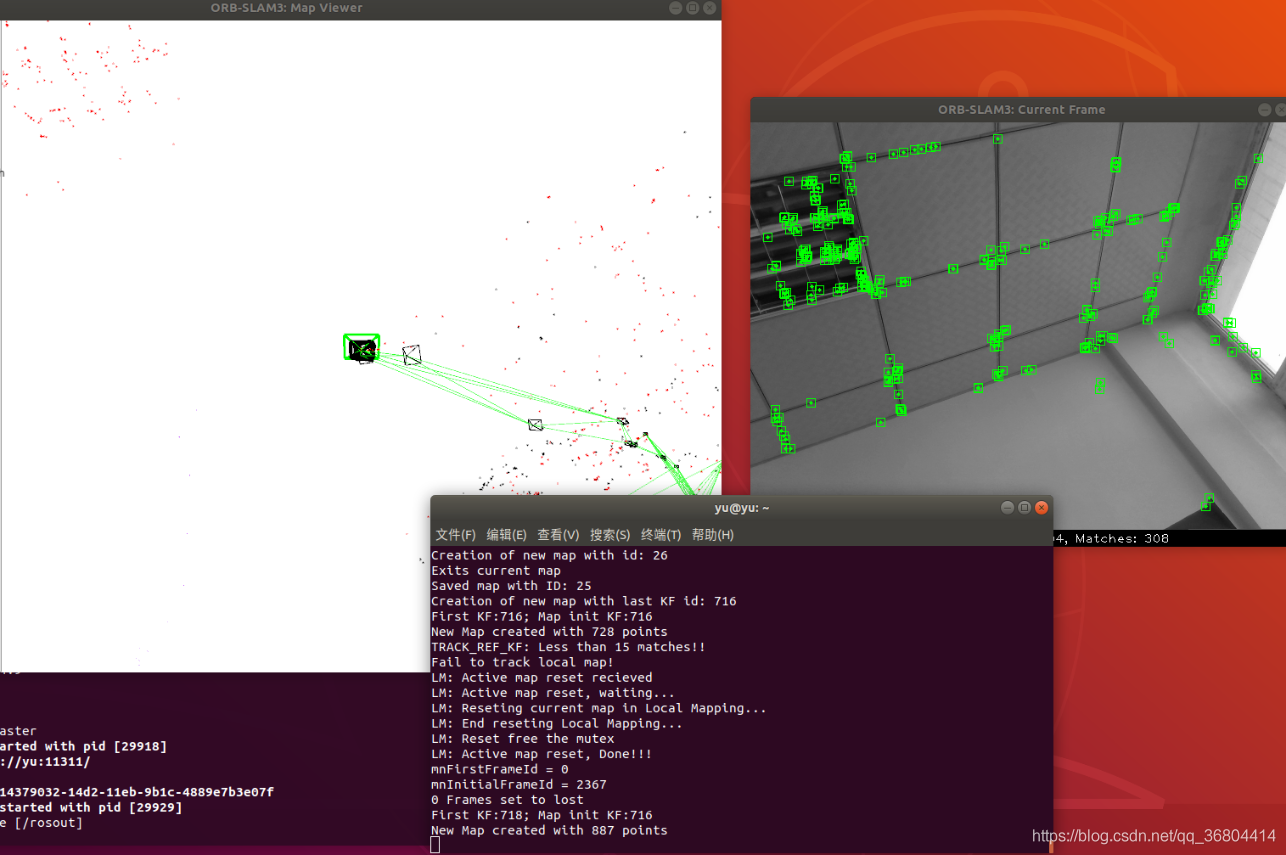Click the ID string ending 4889e7b3e07f
1286x855 pixels.
tap(137, 792)
